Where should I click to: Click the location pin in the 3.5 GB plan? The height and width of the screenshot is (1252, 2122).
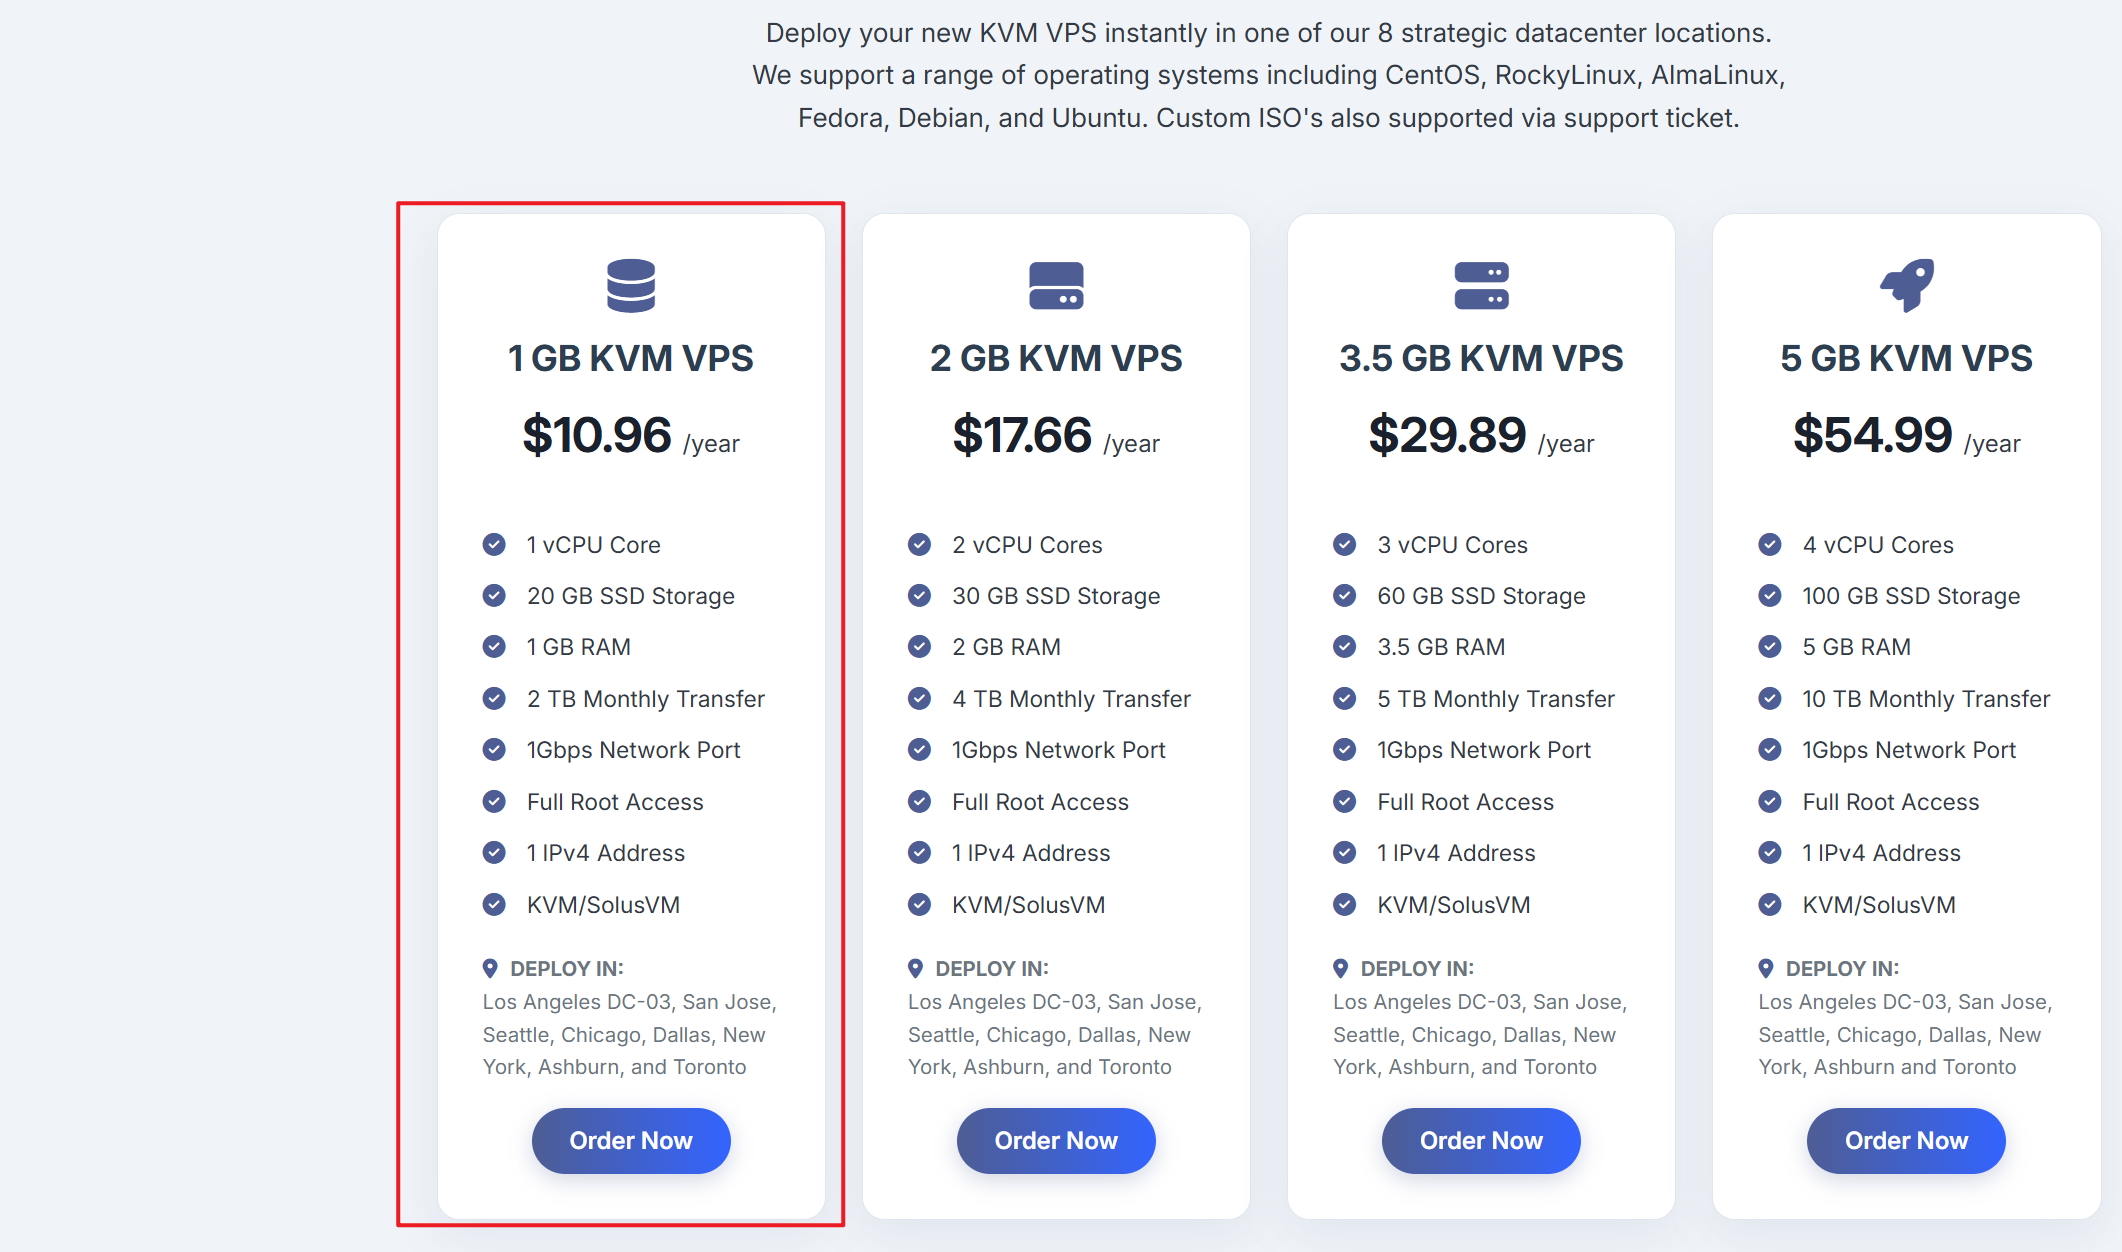(x=1340, y=968)
